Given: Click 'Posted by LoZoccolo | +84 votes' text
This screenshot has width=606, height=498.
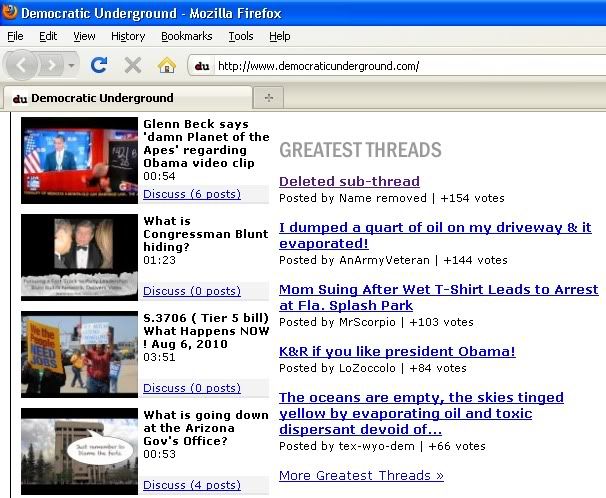Looking at the screenshot, I should [x=373, y=368].
